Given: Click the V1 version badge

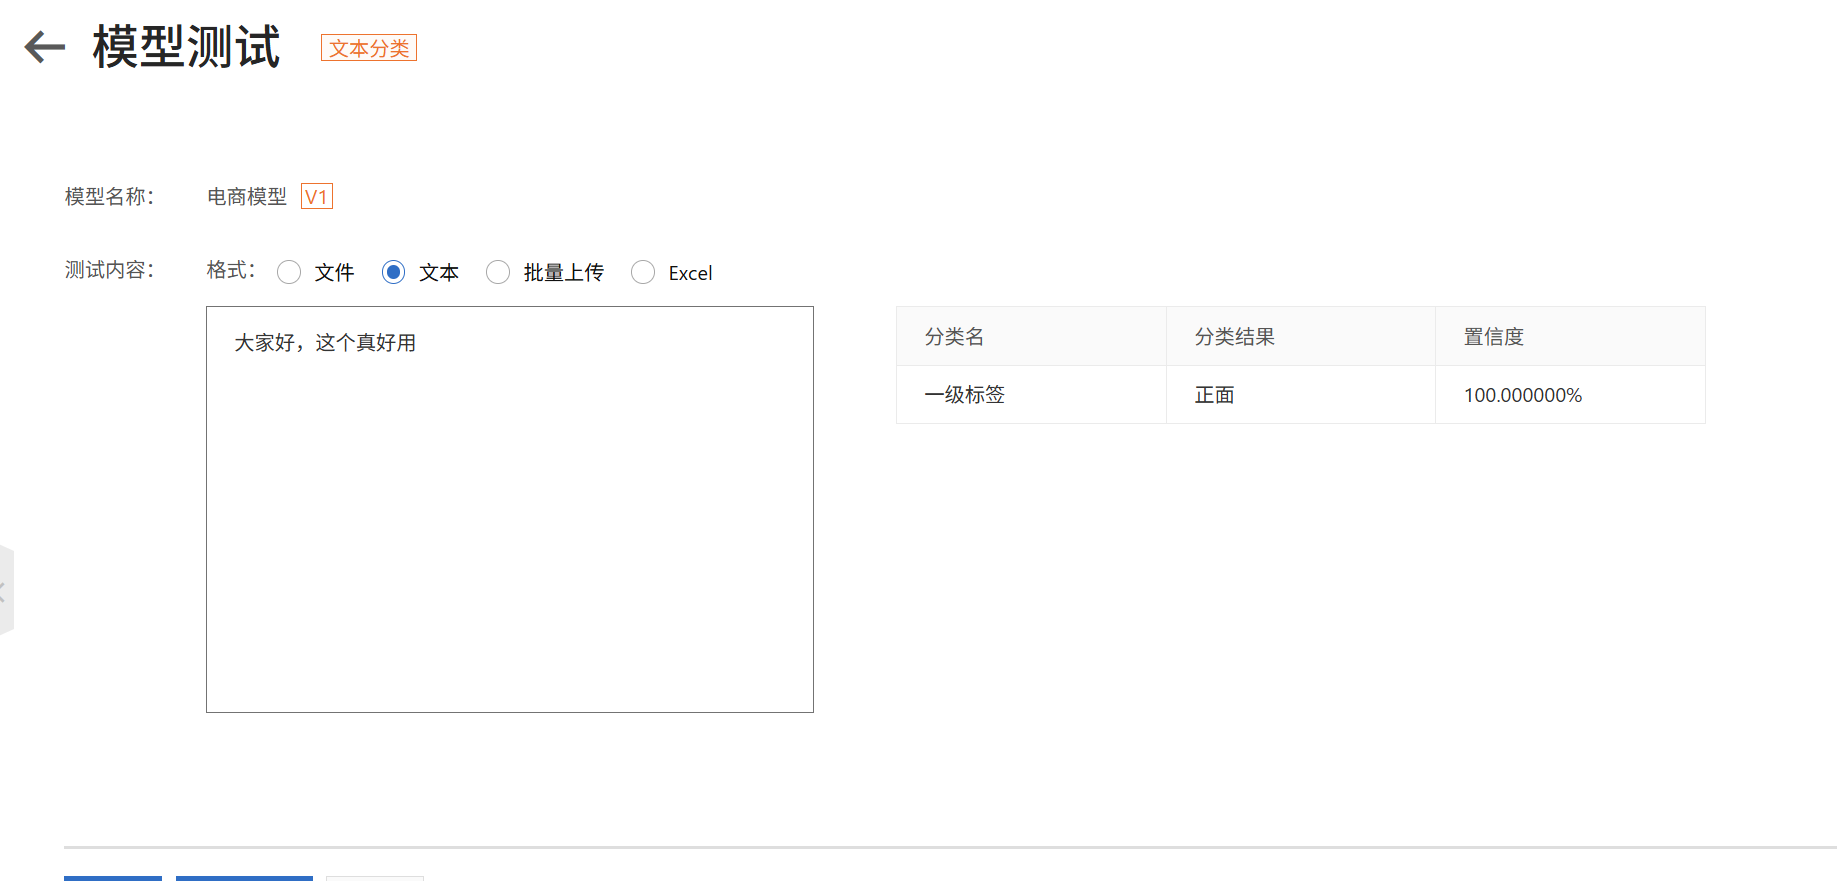Looking at the screenshot, I should (x=316, y=197).
